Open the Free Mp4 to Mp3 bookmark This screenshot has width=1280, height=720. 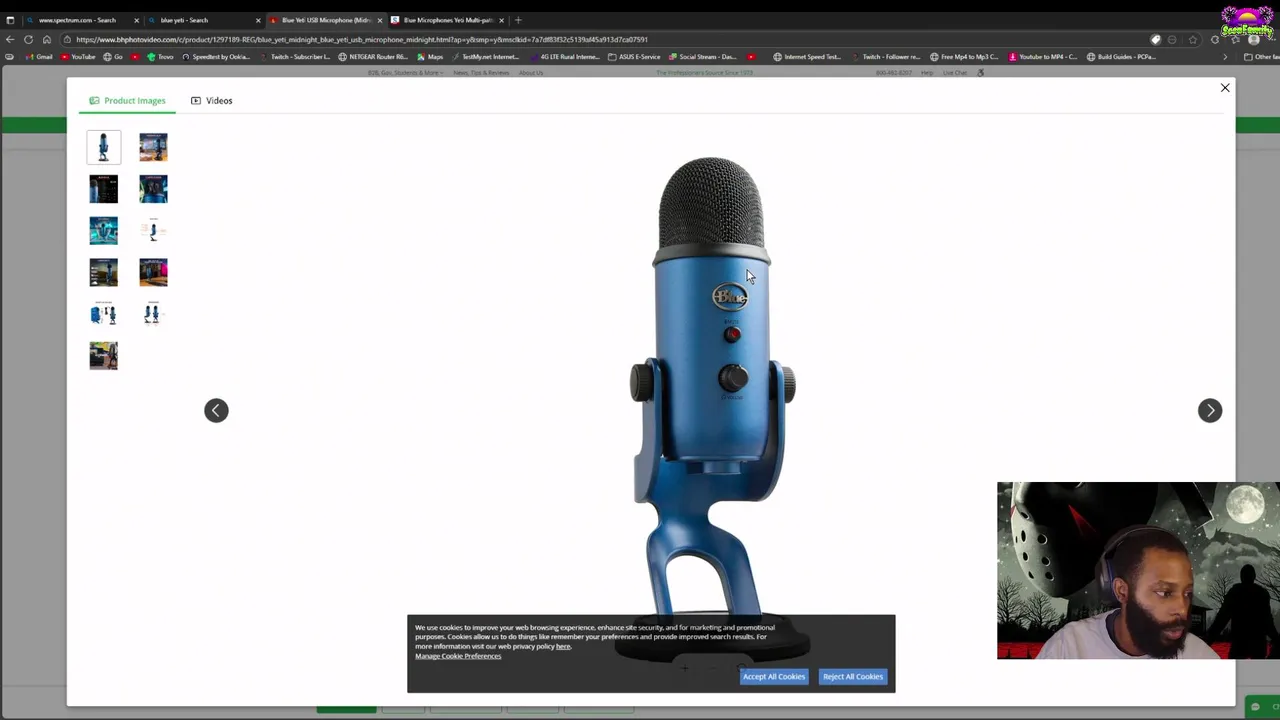(964, 57)
